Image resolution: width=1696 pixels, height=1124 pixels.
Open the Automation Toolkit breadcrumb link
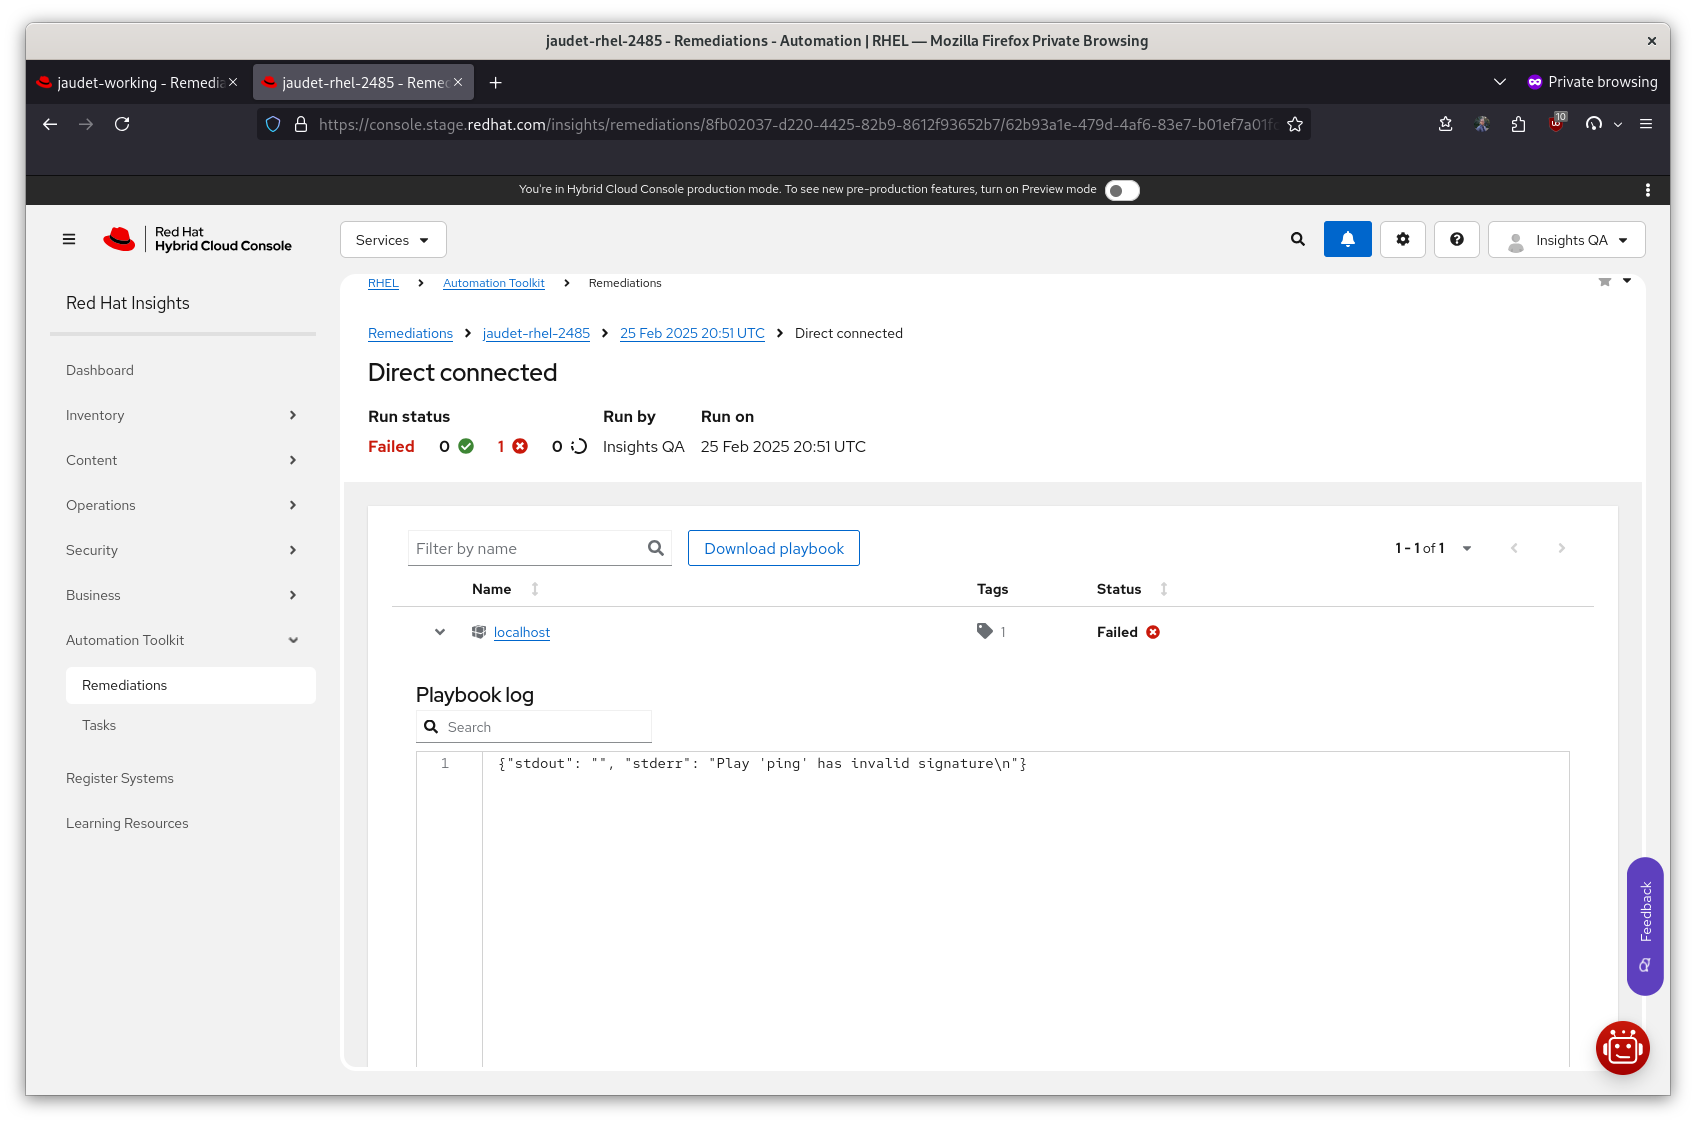click(x=494, y=283)
